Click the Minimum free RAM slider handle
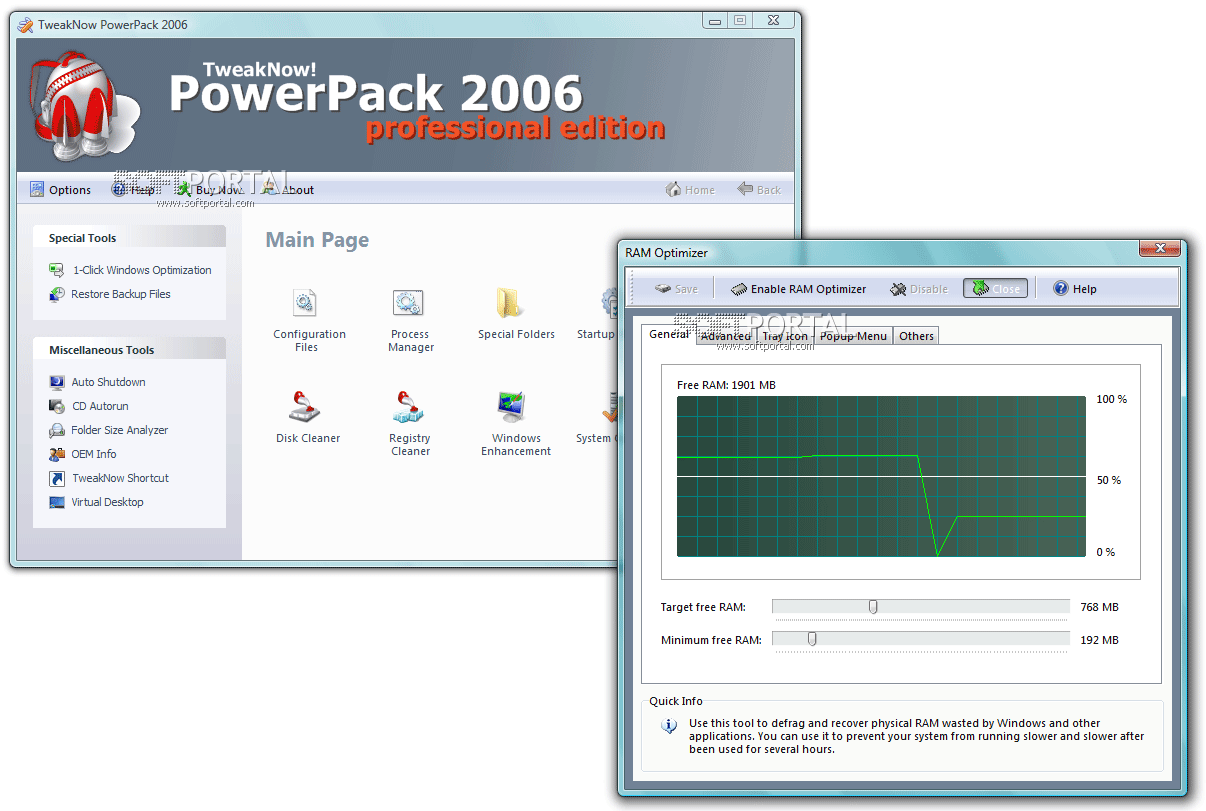Image resolution: width=1206 pixels, height=811 pixels. pyautogui.click(x=812, y=639)
